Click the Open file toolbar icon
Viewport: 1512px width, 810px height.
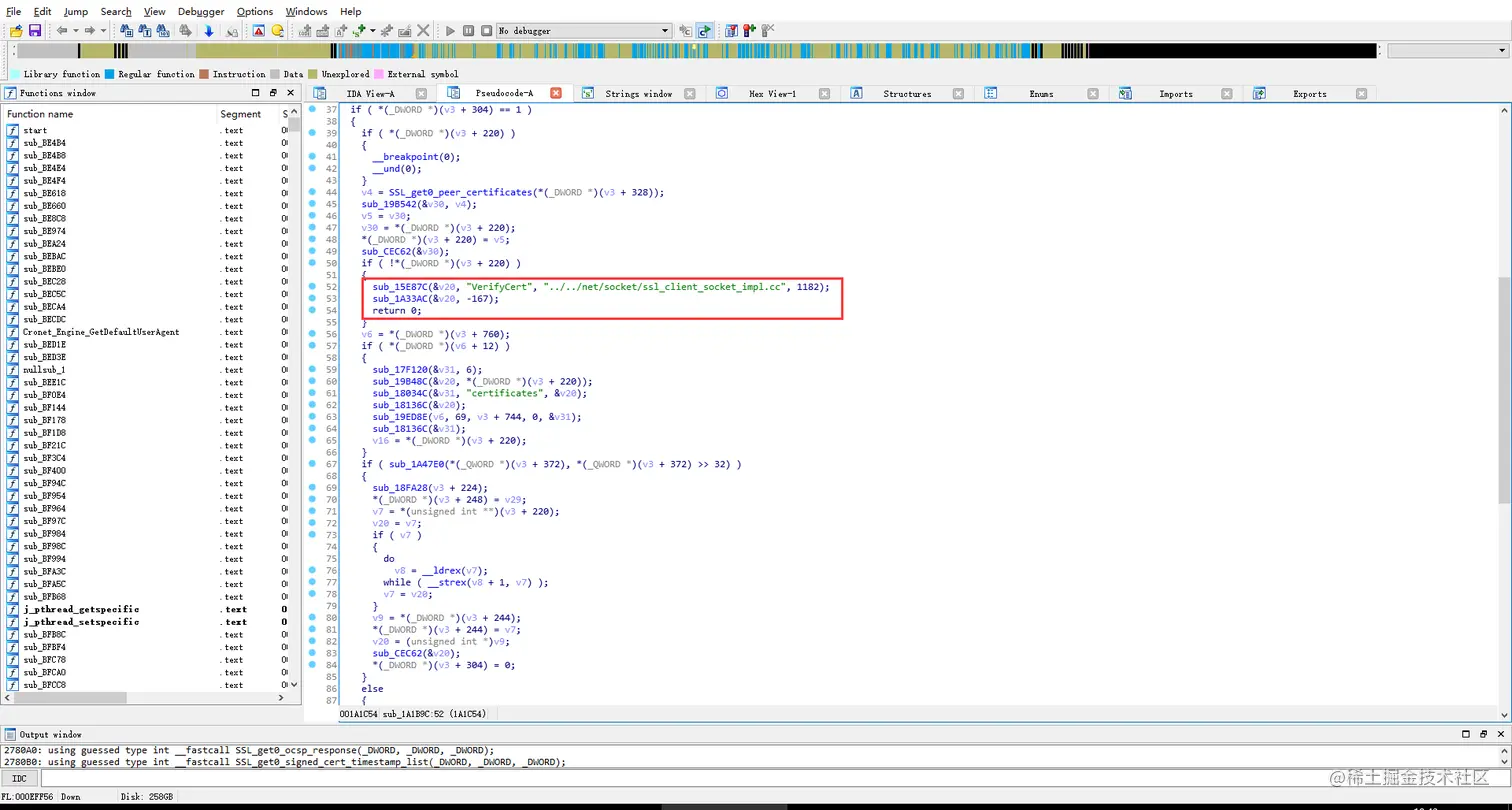click(x=16, y=31)
